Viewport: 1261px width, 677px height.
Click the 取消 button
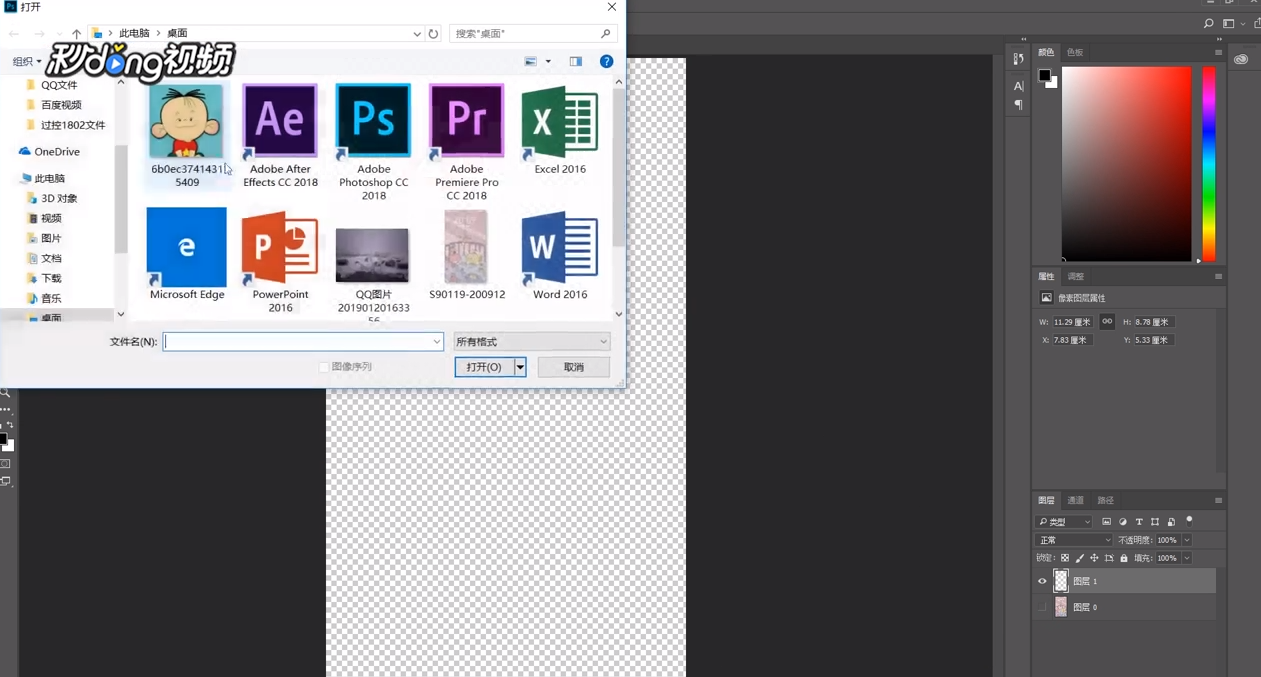(573, 367)
